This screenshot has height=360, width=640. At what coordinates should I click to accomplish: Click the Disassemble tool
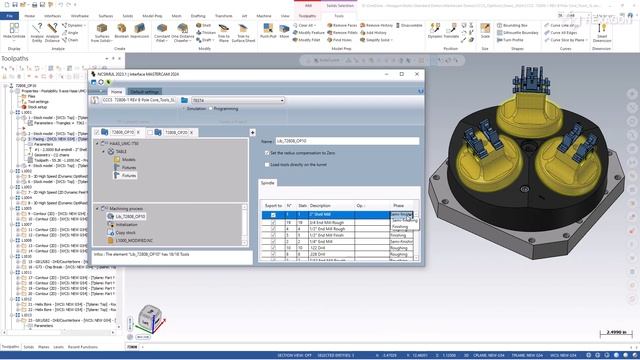point(409,25)
